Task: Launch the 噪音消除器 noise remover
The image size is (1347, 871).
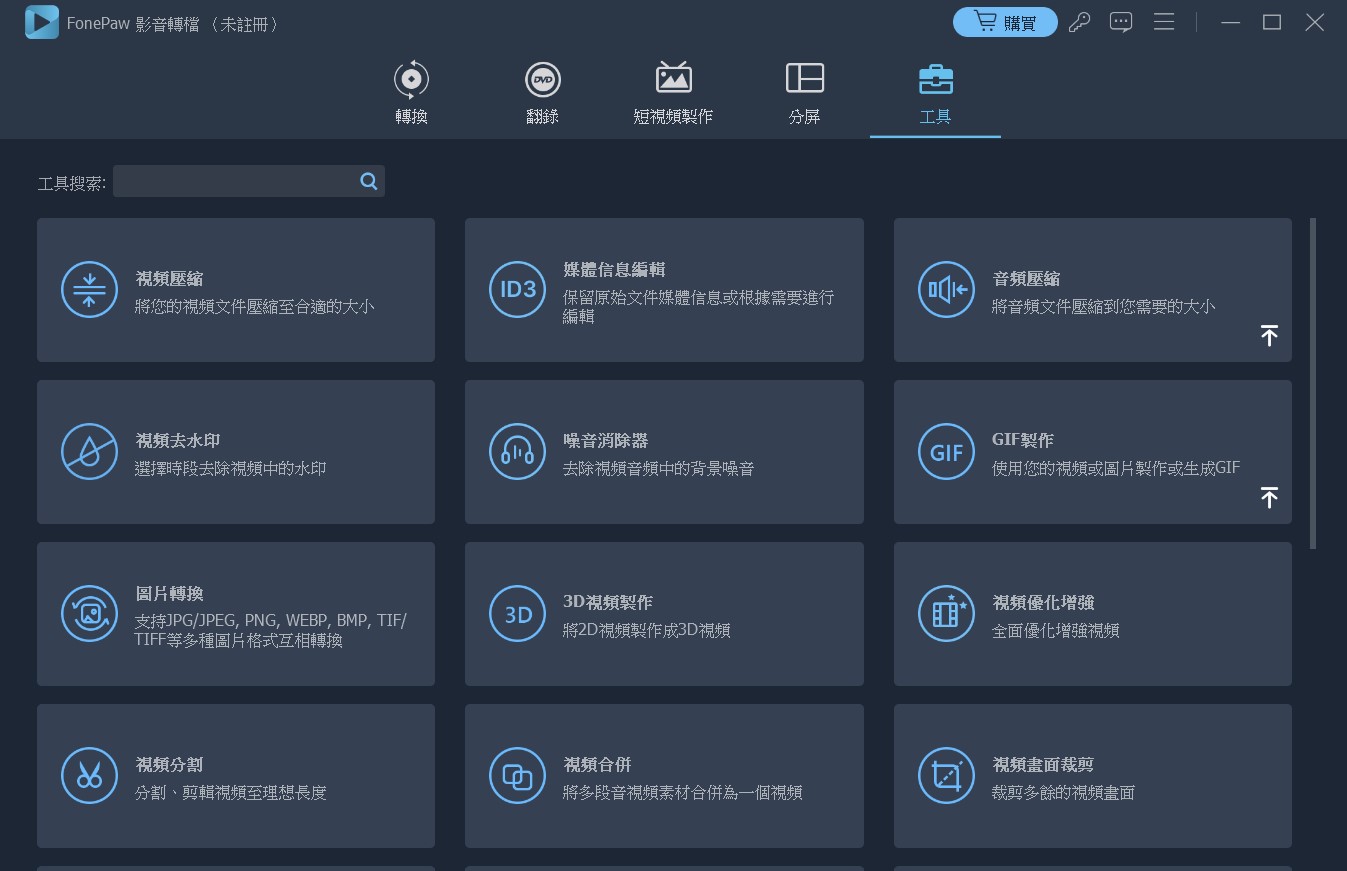Action: [x=664, y=451]
